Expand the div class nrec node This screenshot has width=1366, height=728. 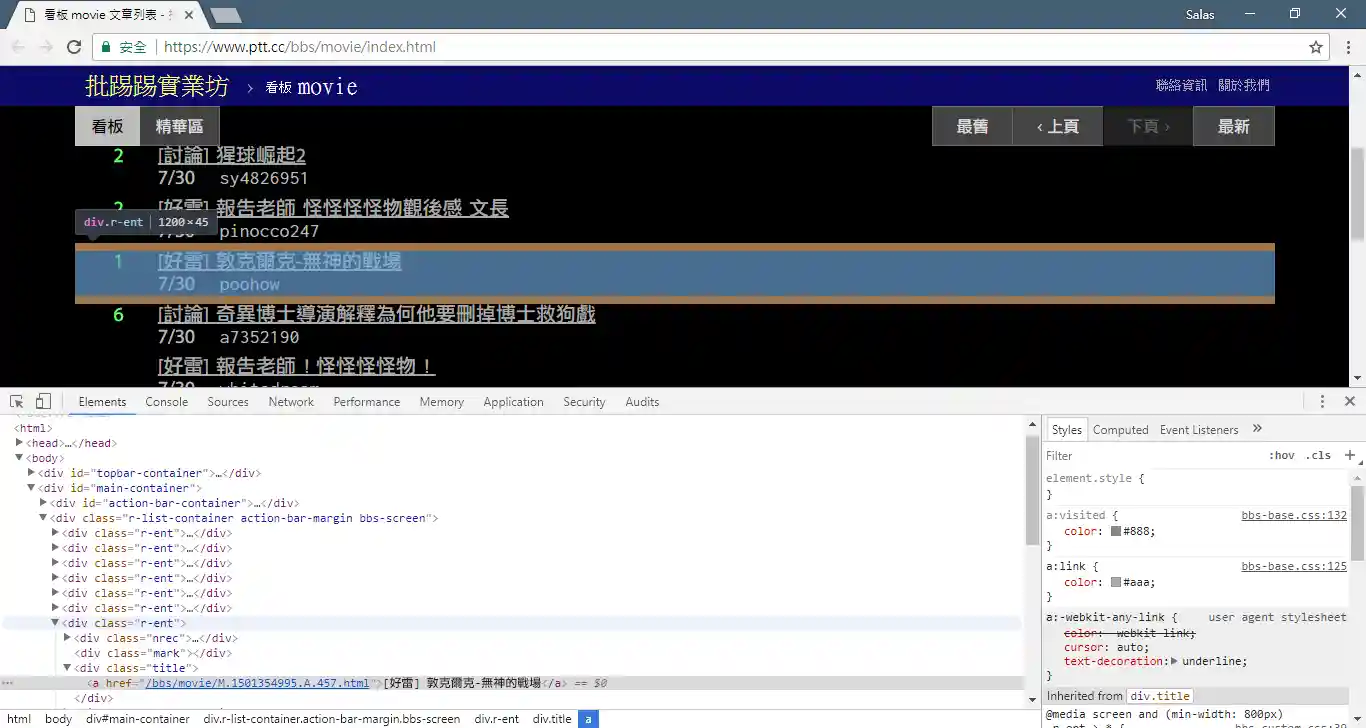tap(68, 637)
